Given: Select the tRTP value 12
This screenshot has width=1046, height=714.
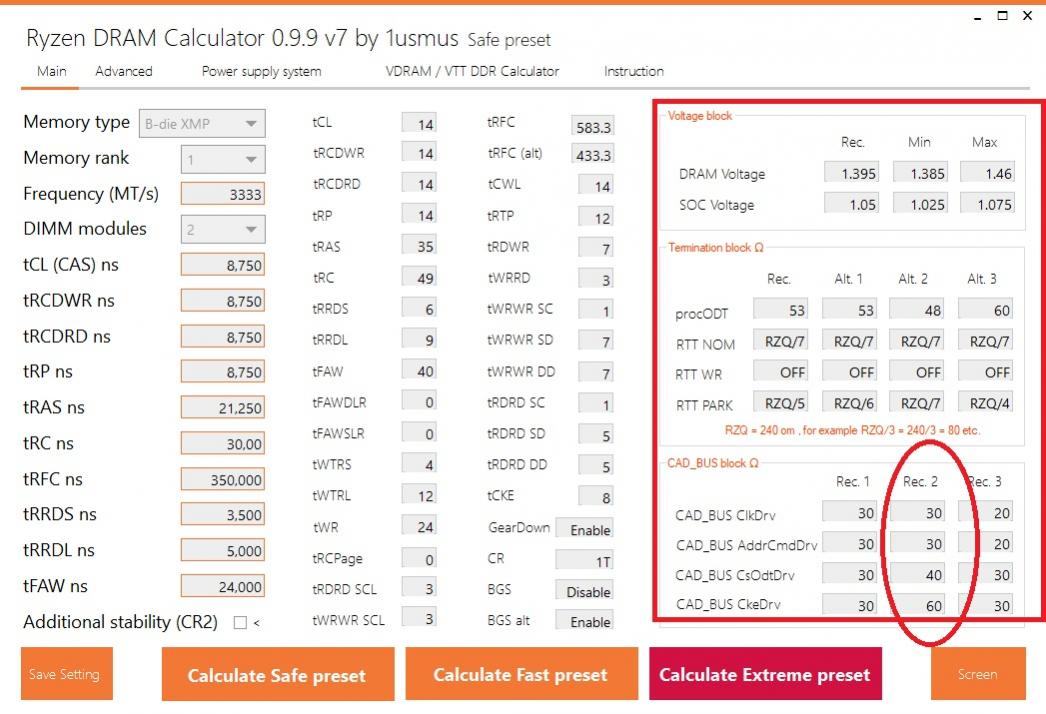Looking at the screenshot, I should point(596,218).
